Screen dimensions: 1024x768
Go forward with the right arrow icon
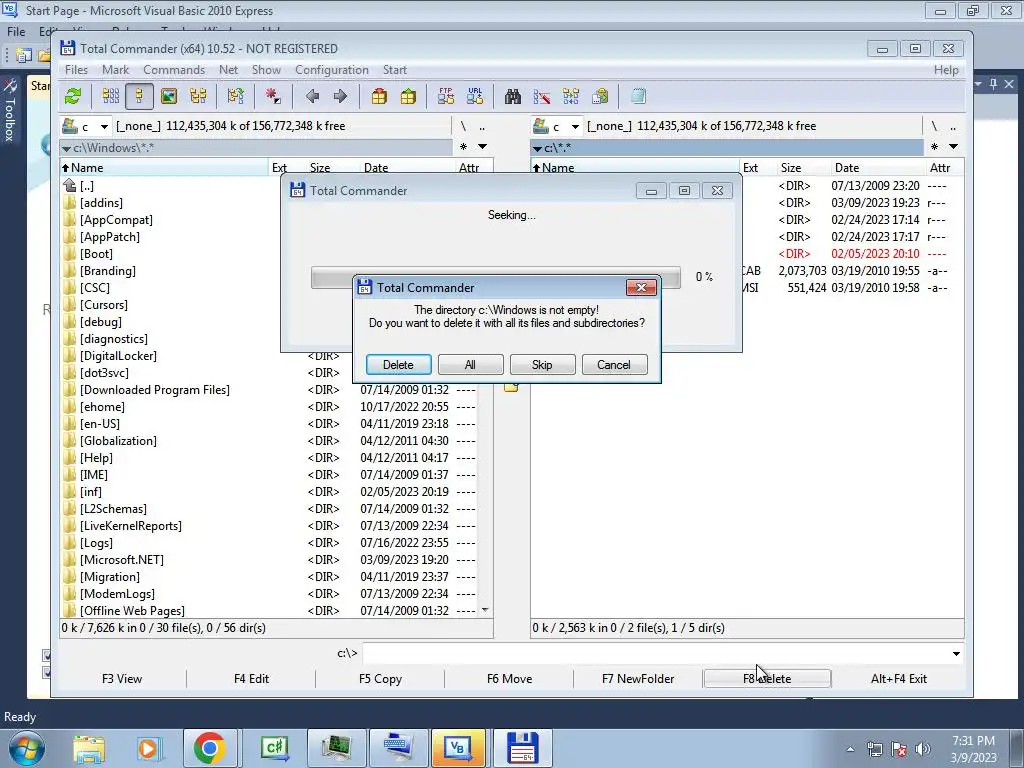pos(340,97)
